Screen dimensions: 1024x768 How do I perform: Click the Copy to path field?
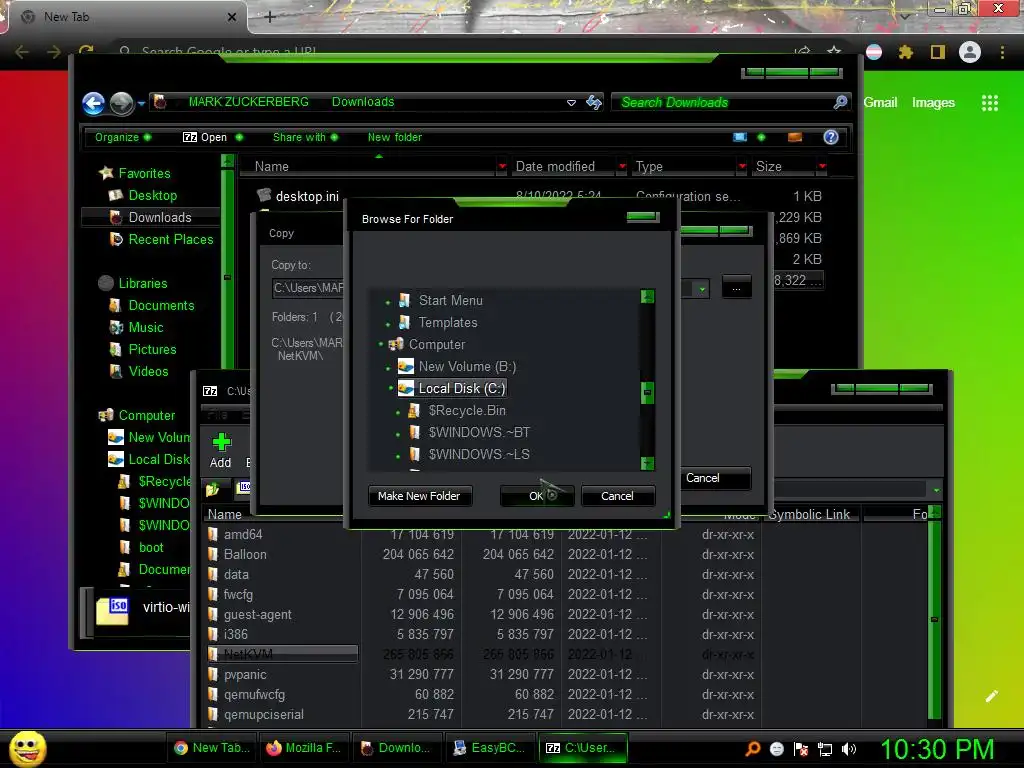(x=308, y=288)
